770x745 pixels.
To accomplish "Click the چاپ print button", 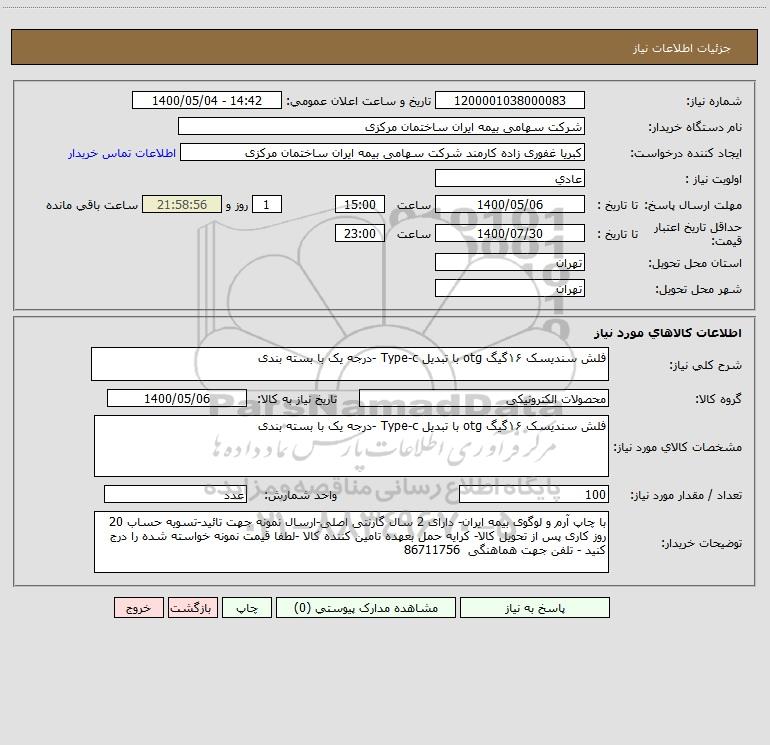I will 247,608.
